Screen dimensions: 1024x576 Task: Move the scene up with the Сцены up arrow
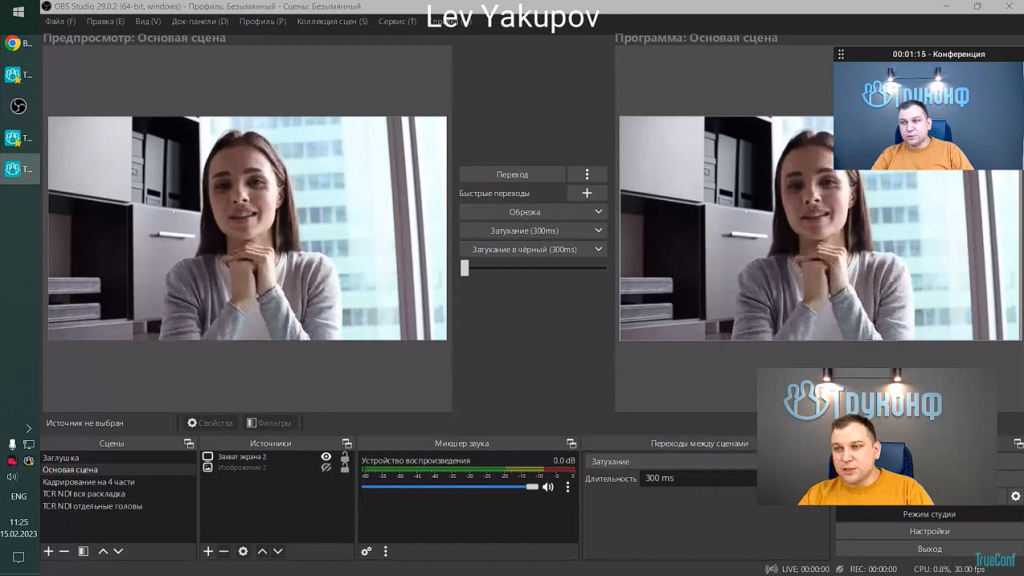(x=103, y=551)
